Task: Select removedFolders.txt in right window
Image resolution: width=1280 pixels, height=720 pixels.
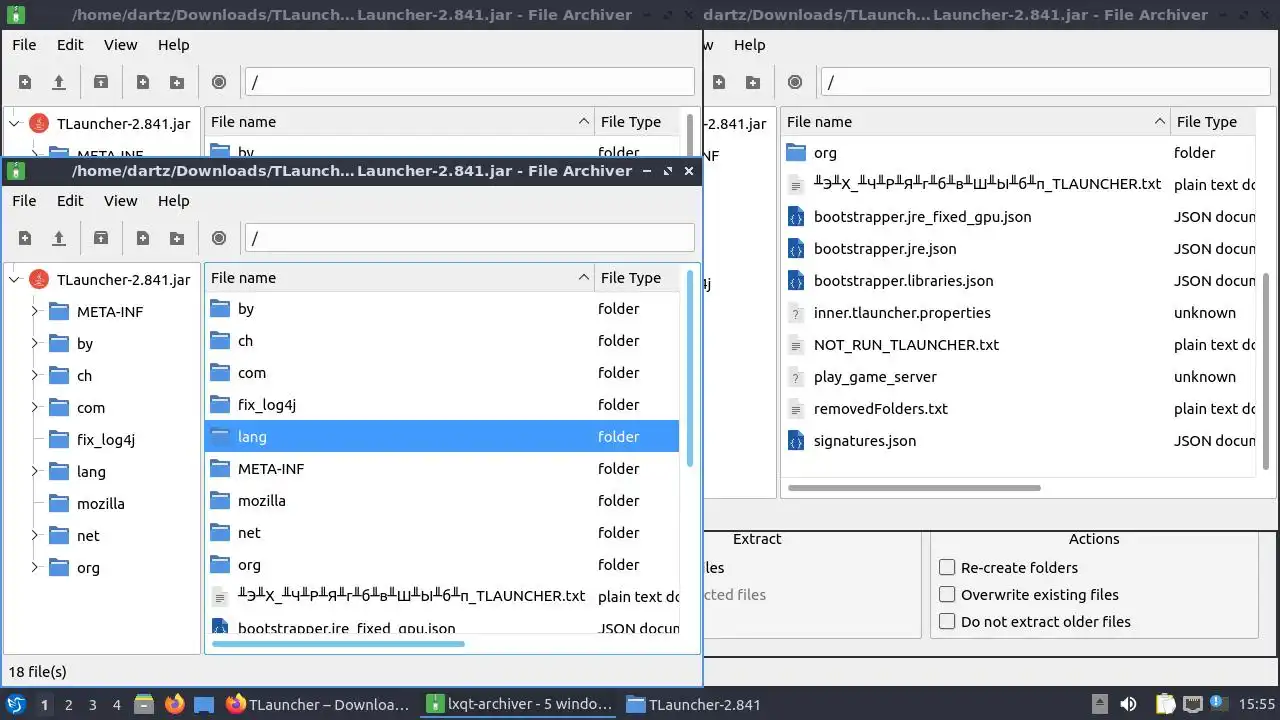Action: pyautogui.click(x=881, y=409)
